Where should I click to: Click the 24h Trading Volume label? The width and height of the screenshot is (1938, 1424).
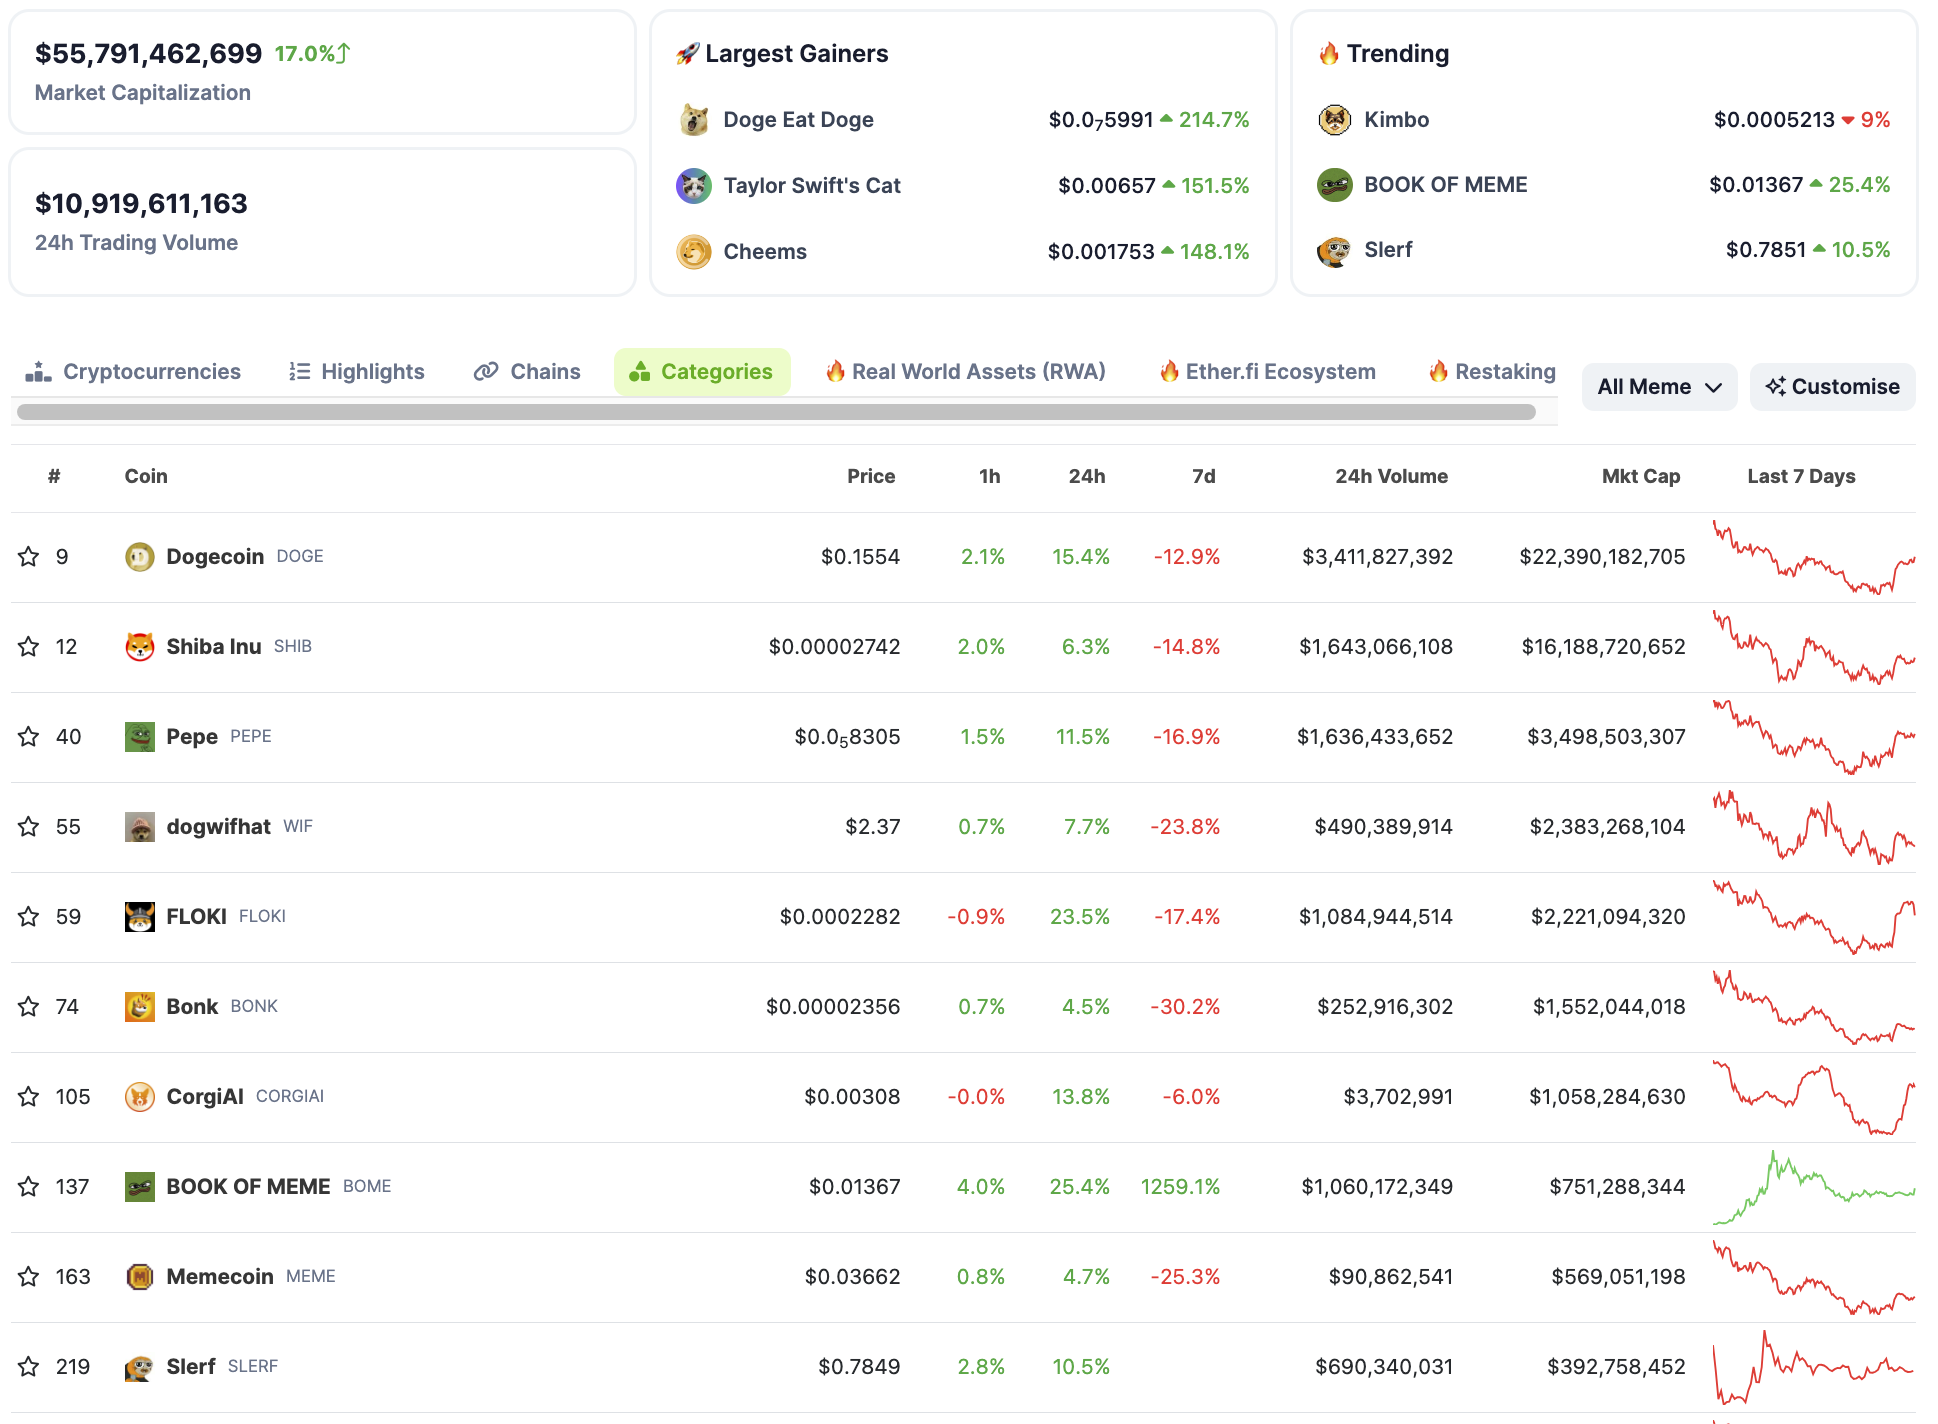tap(136, 243)
